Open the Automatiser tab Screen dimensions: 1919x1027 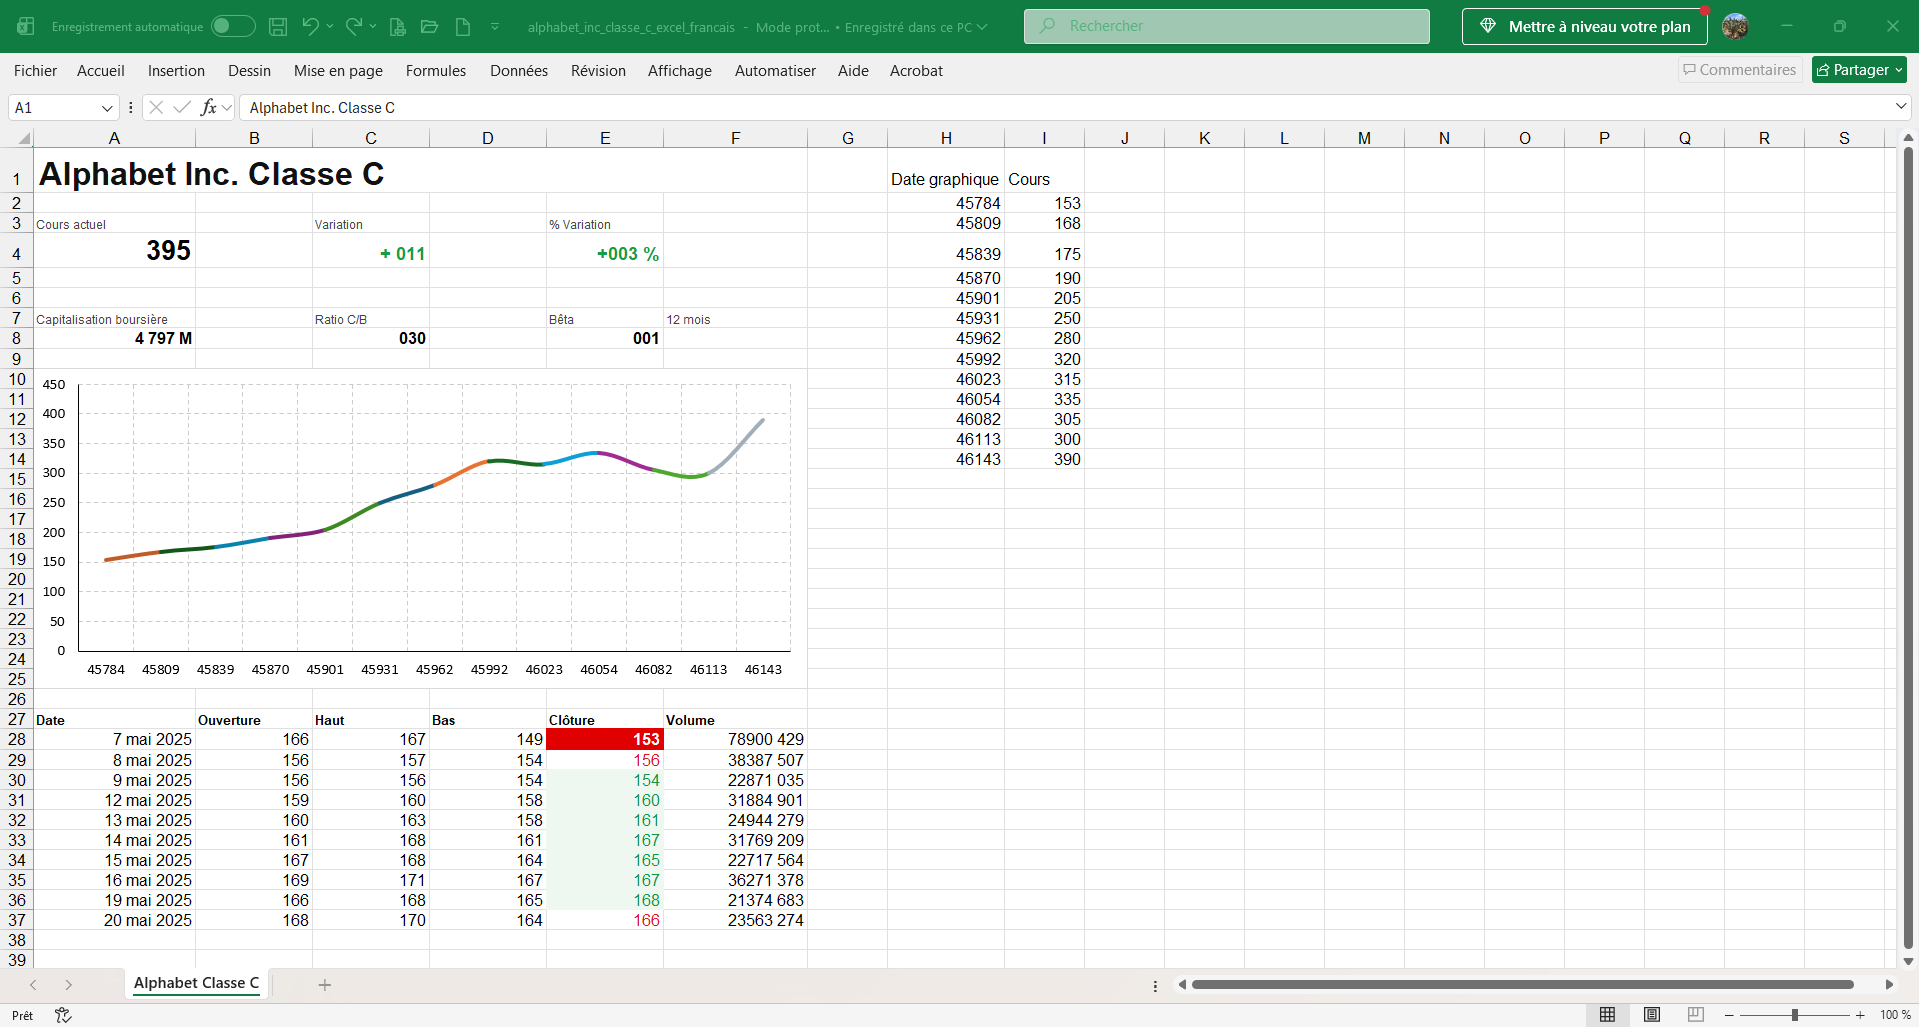point(775,71)
